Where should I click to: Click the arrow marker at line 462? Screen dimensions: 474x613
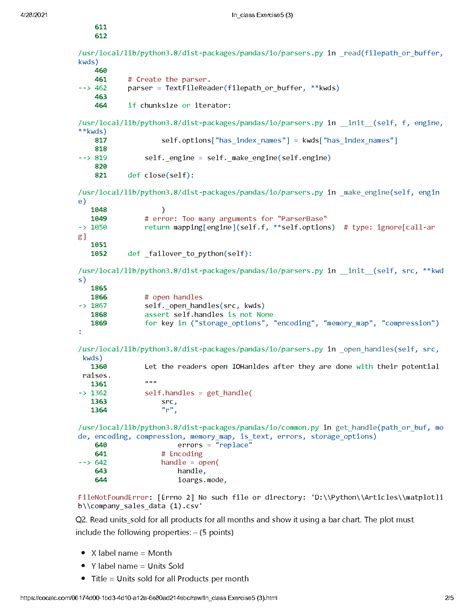[84, 88]
